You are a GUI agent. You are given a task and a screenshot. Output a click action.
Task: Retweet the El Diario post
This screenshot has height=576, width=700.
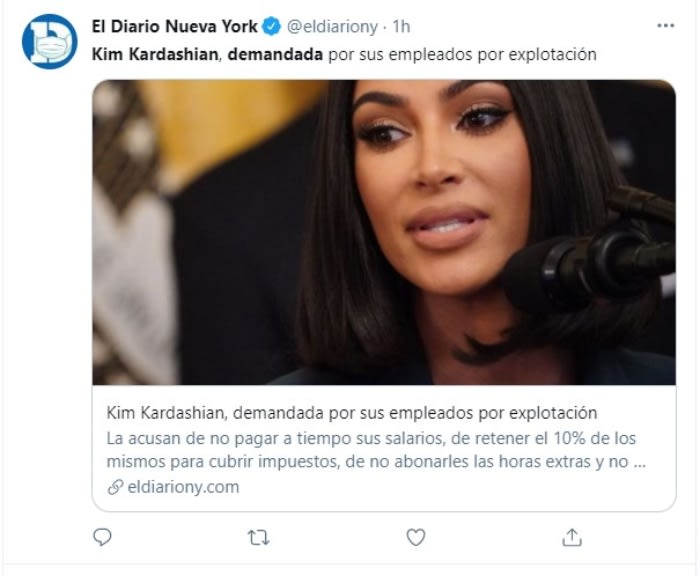tap(258, 538)
